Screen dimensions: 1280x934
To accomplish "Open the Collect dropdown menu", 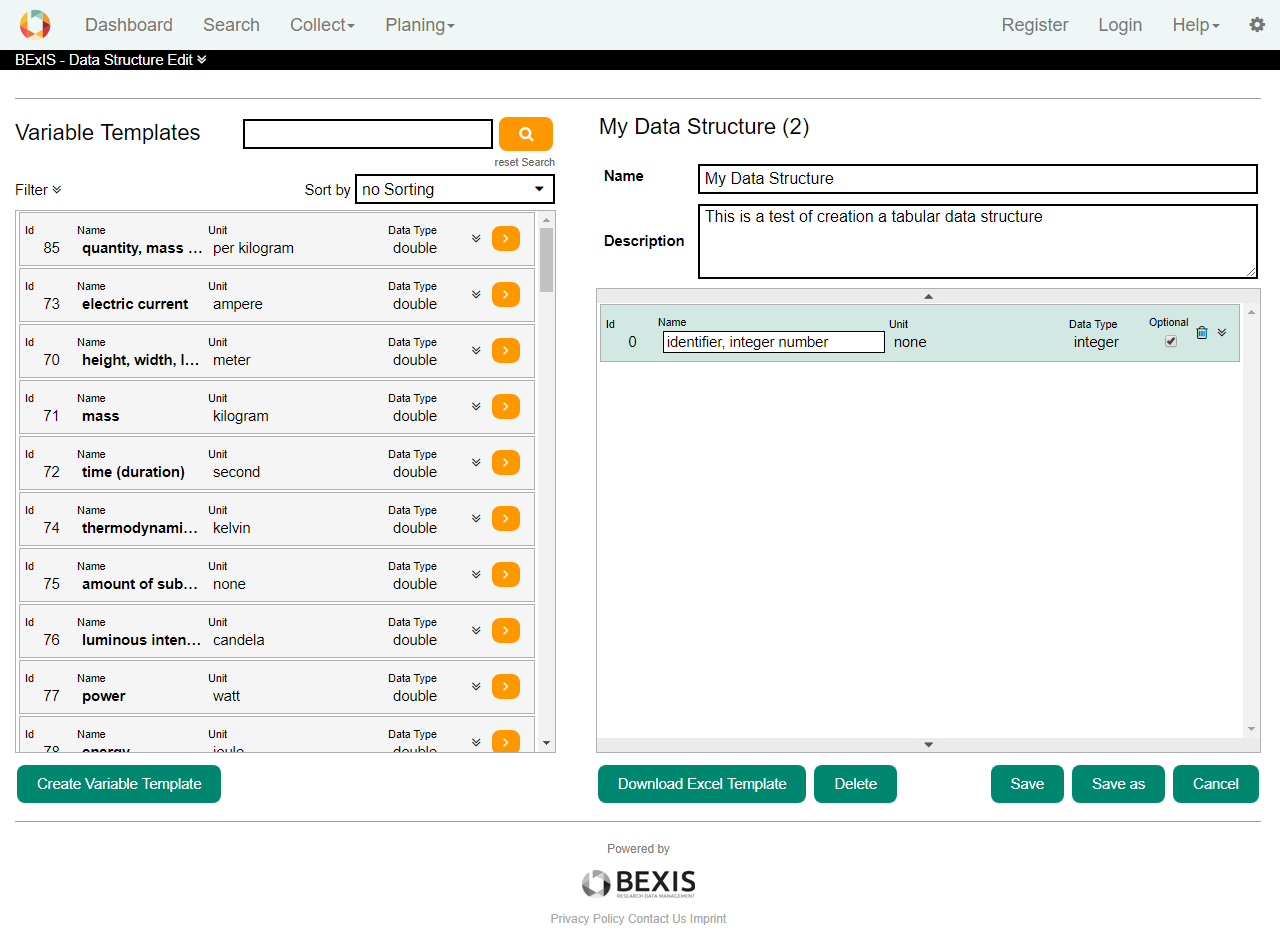I will tap(322, 25).
